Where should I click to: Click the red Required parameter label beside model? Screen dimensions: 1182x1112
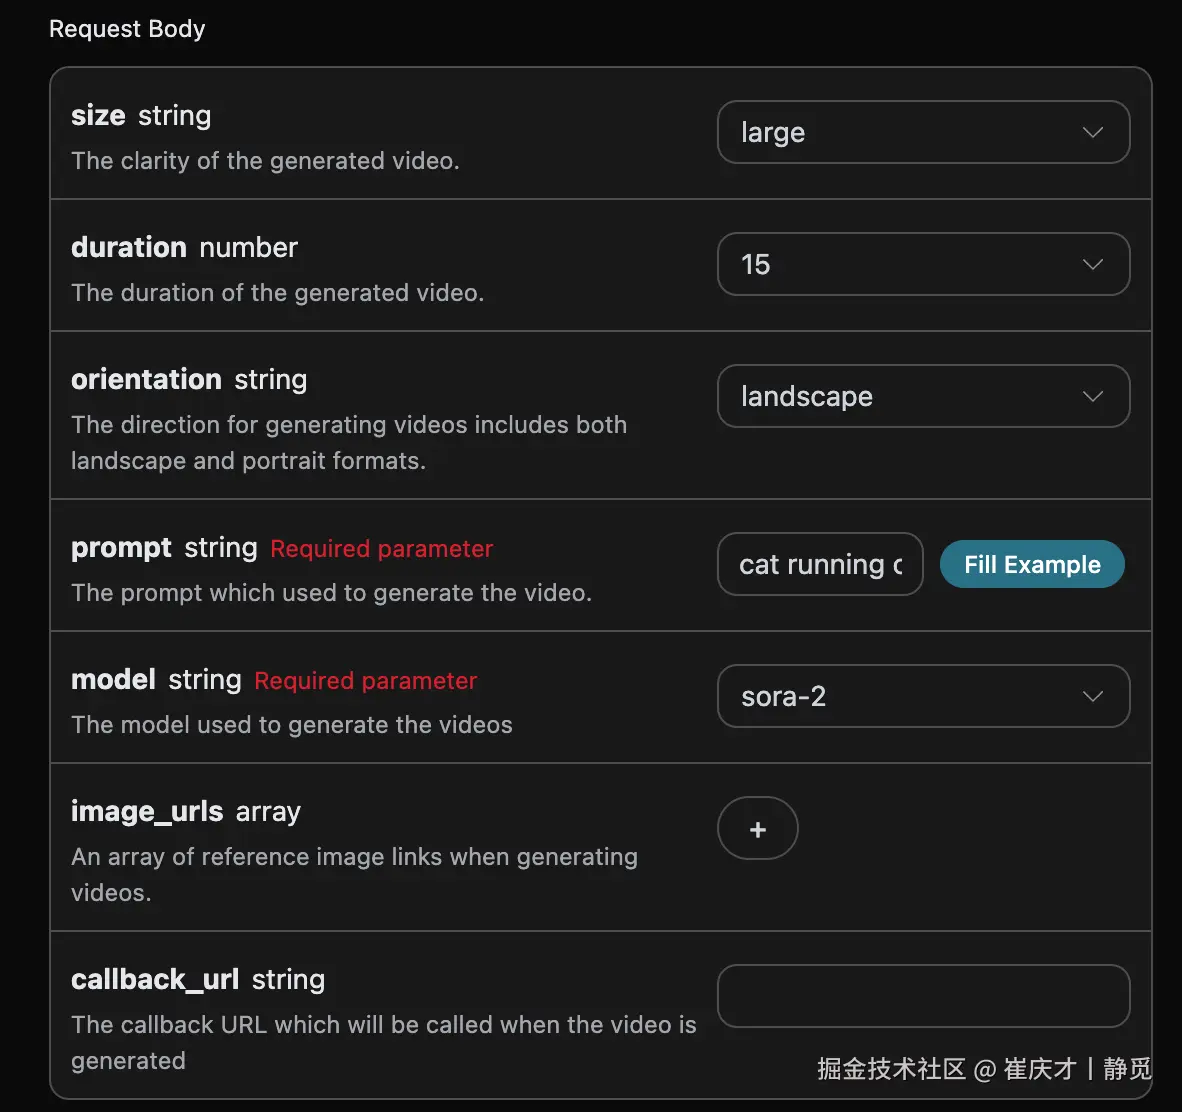tap(366, 681)
